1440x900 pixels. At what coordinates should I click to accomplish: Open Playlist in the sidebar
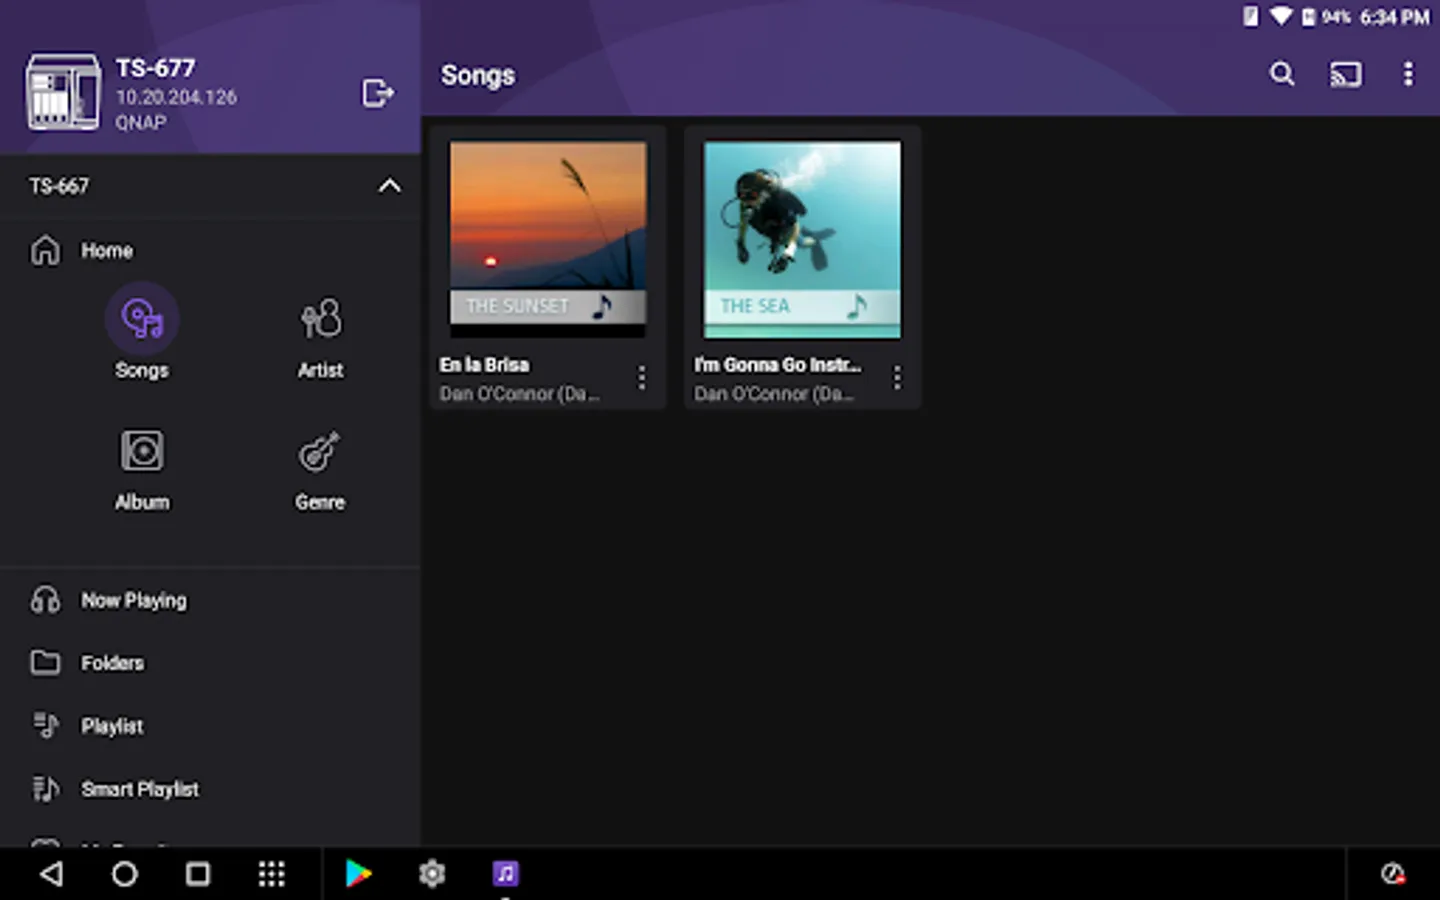click(x=112, y=726)
